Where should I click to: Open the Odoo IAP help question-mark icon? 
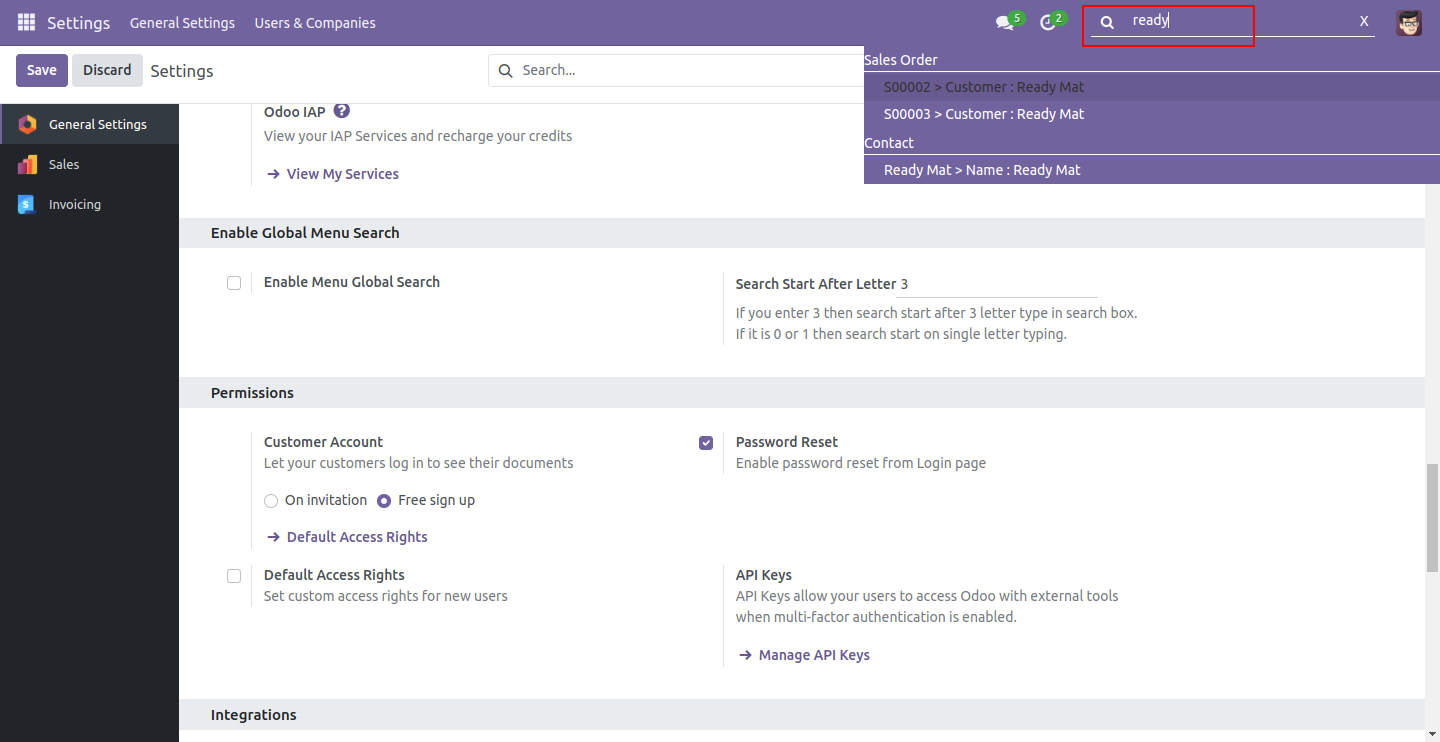tap(341, 111)
